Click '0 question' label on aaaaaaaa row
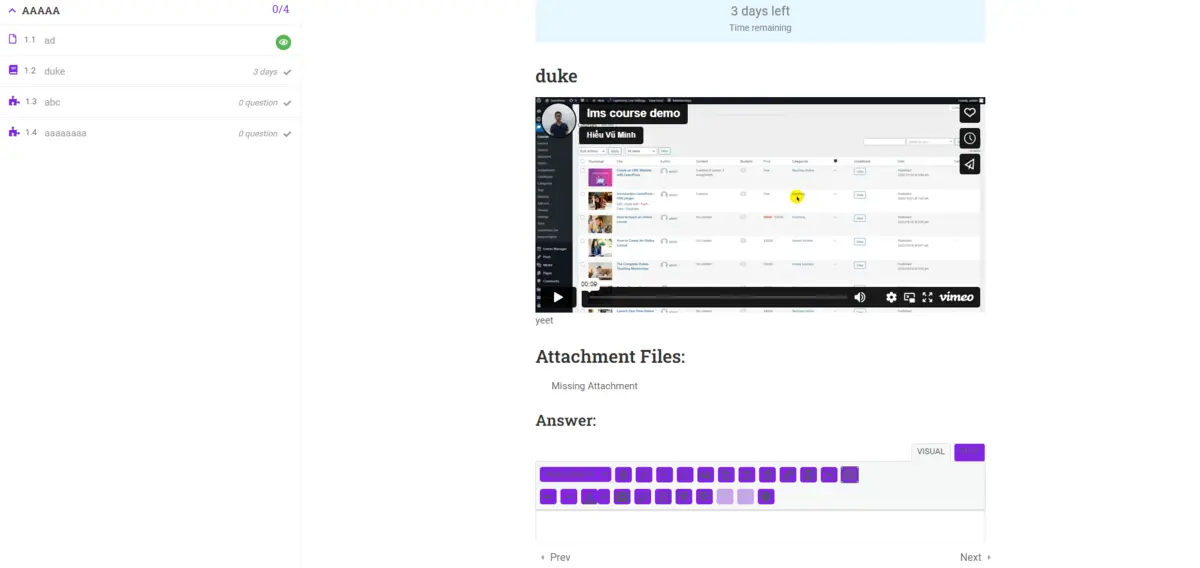Image resolution: width=1200 pixels, height=568 pixels. [x=258, y=134]
